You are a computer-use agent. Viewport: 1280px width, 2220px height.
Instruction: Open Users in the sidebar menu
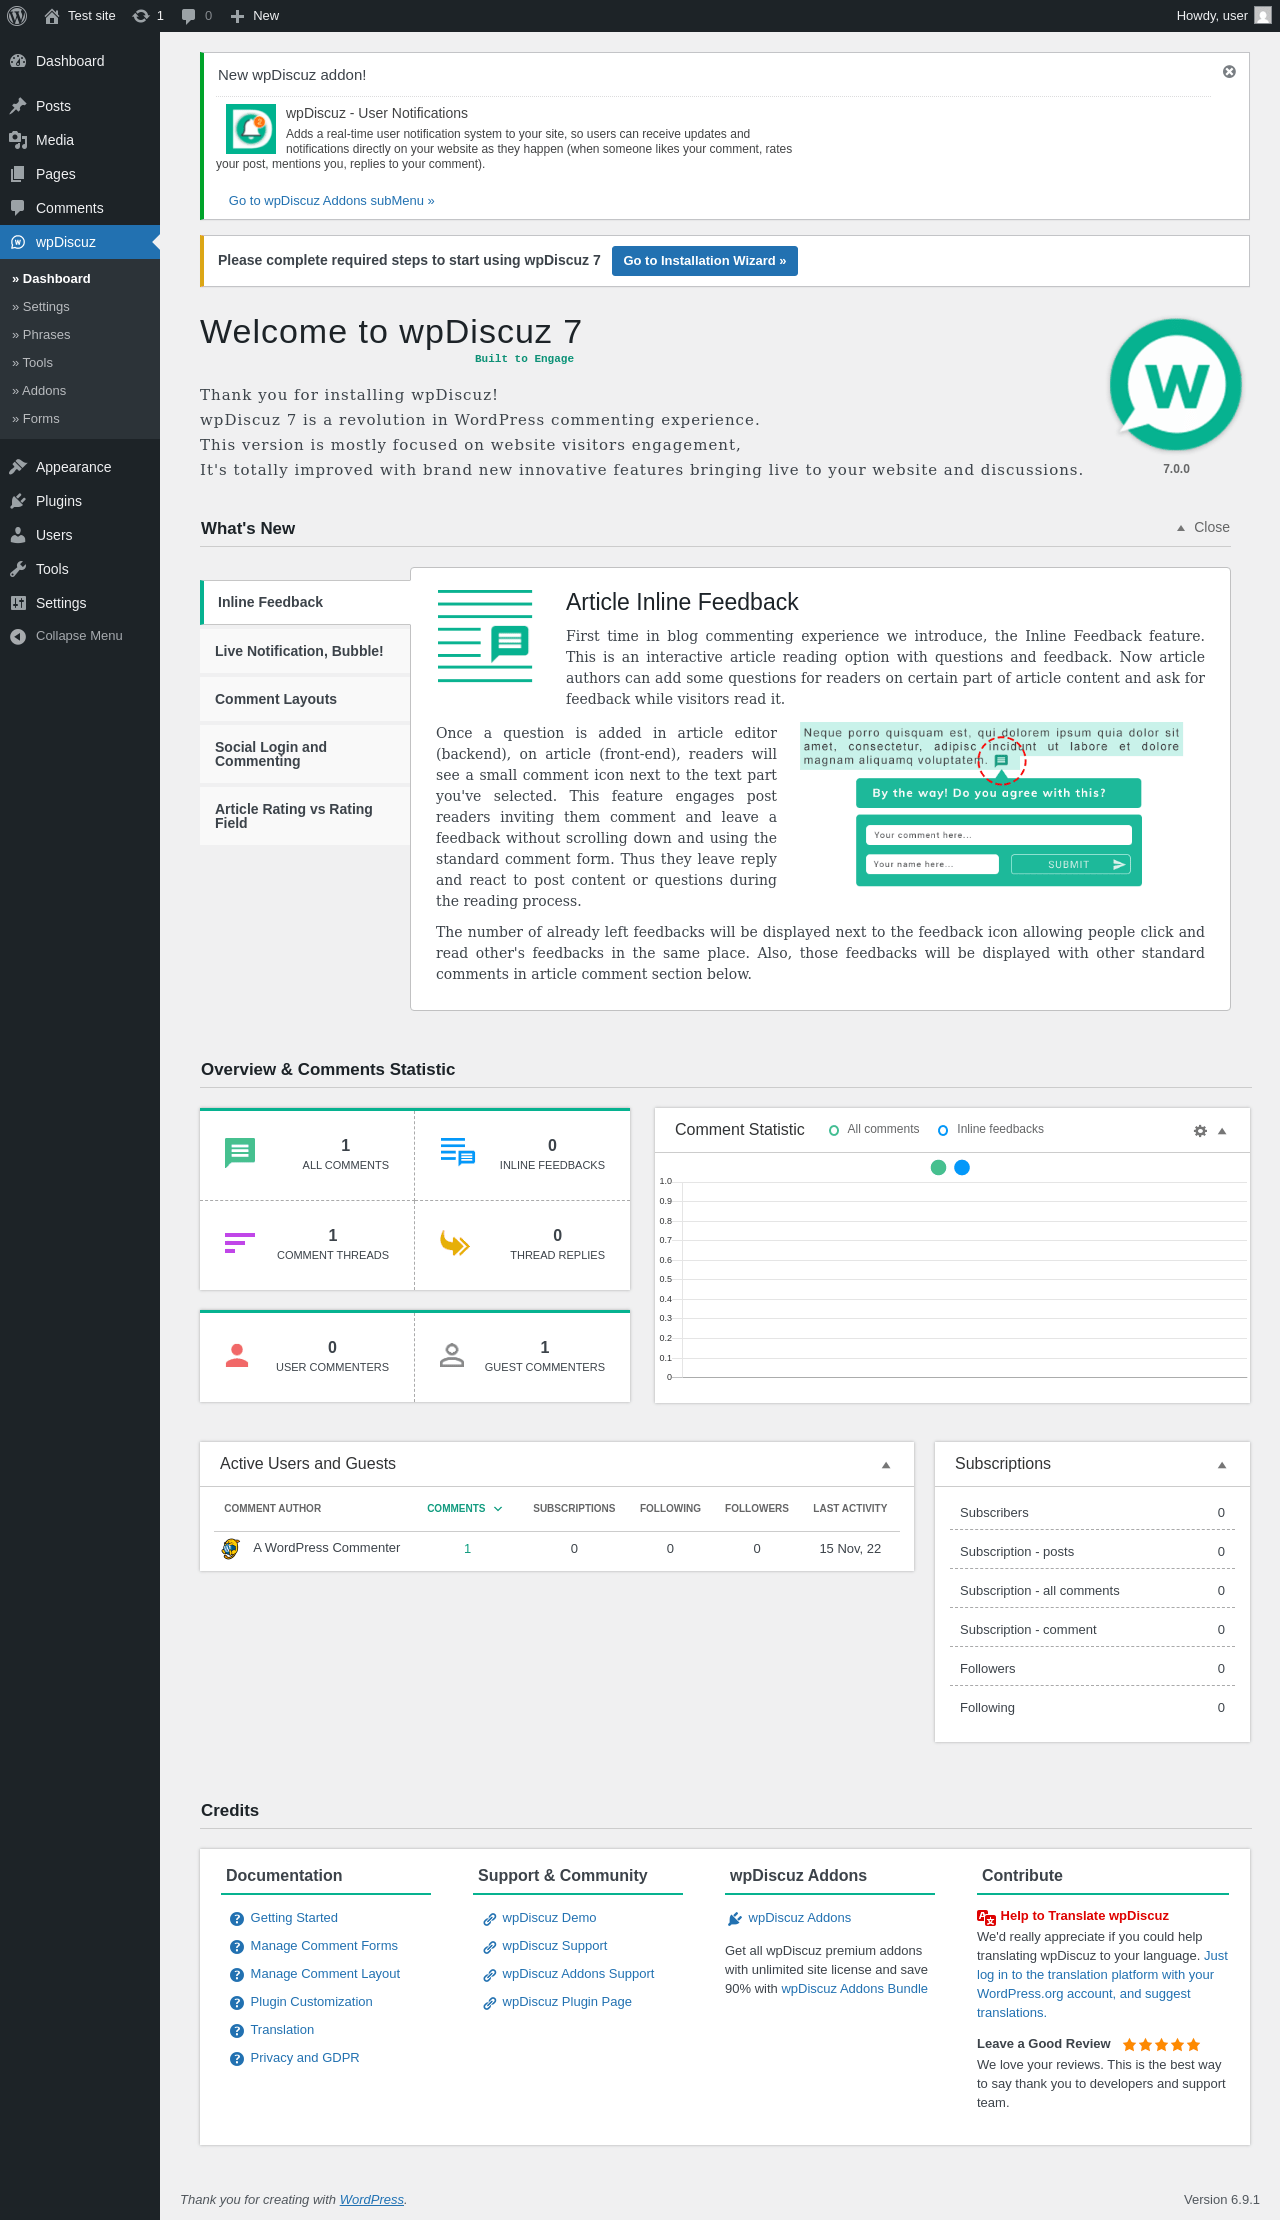(80, 535)
